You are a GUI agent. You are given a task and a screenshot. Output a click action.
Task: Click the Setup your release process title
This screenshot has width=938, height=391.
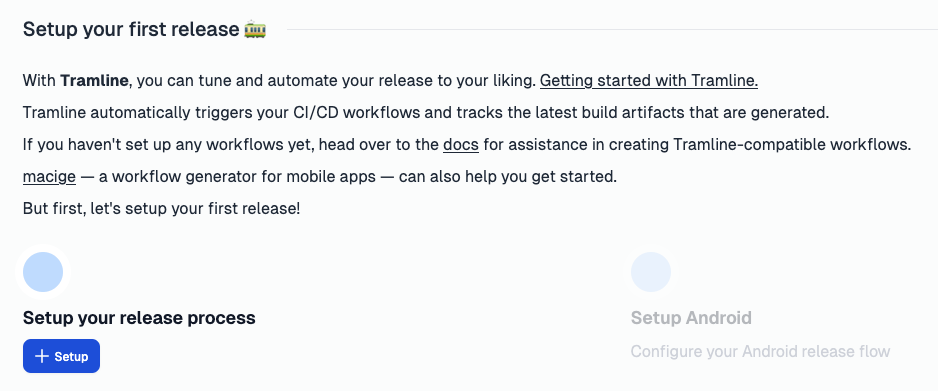(139, 317)
